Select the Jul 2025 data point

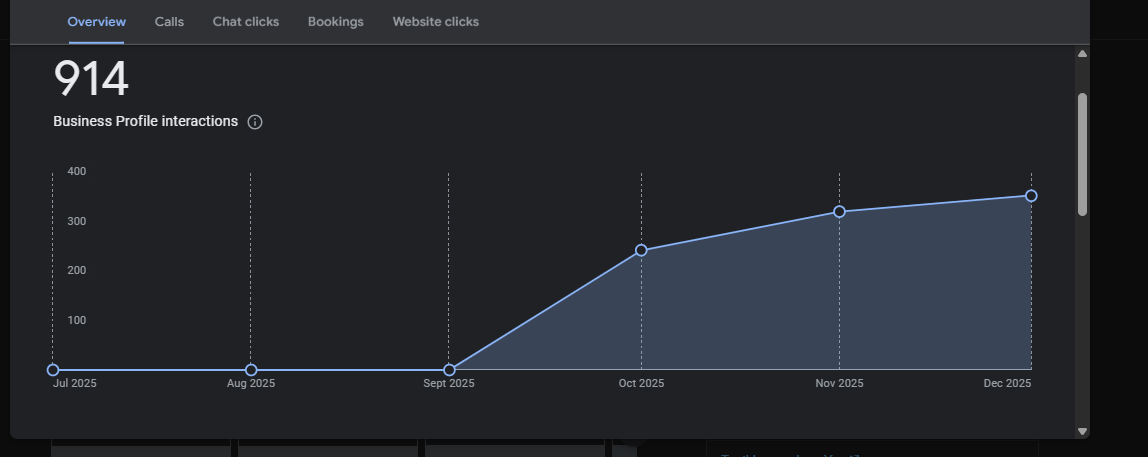pos(53,370)
